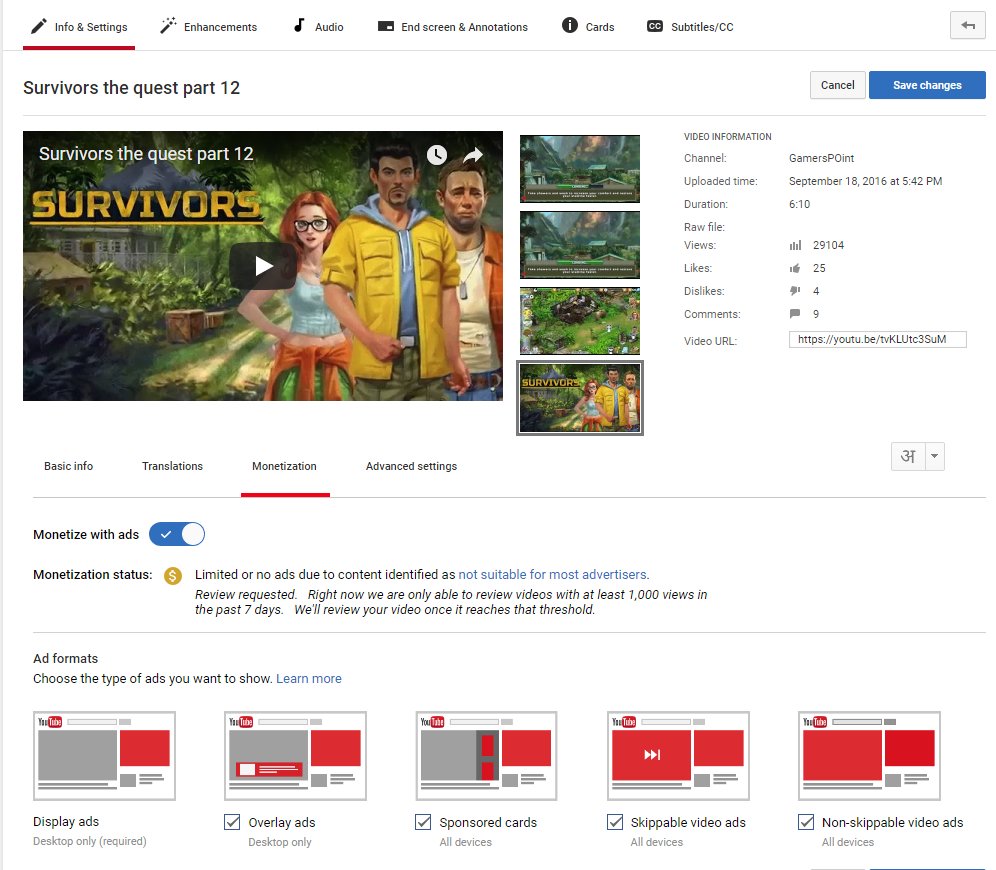
Task: Click the video title overlay in player
Action: 146,154
